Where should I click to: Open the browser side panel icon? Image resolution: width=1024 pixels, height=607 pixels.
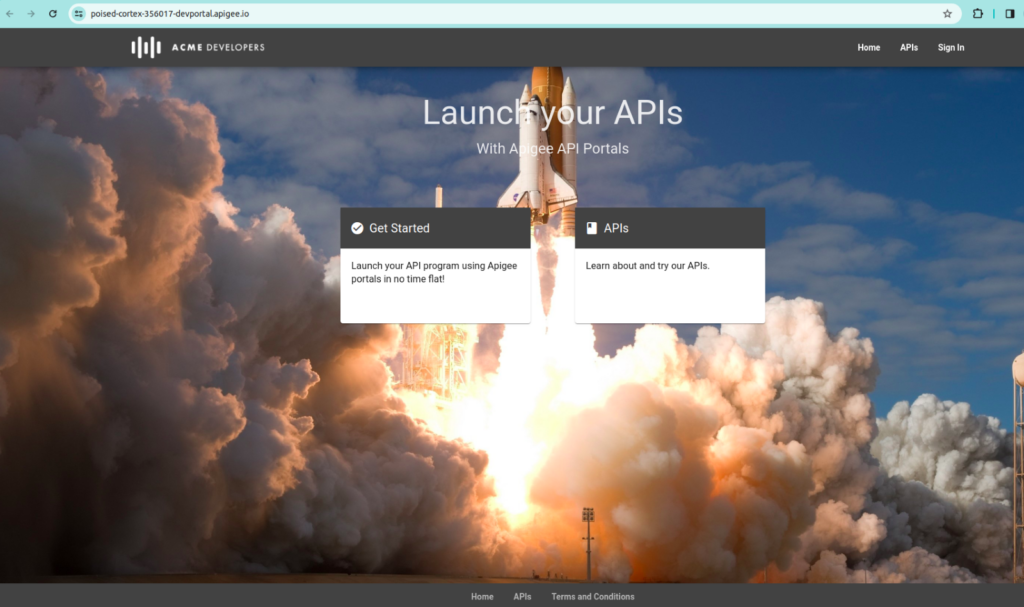(x=1010, y=14)
